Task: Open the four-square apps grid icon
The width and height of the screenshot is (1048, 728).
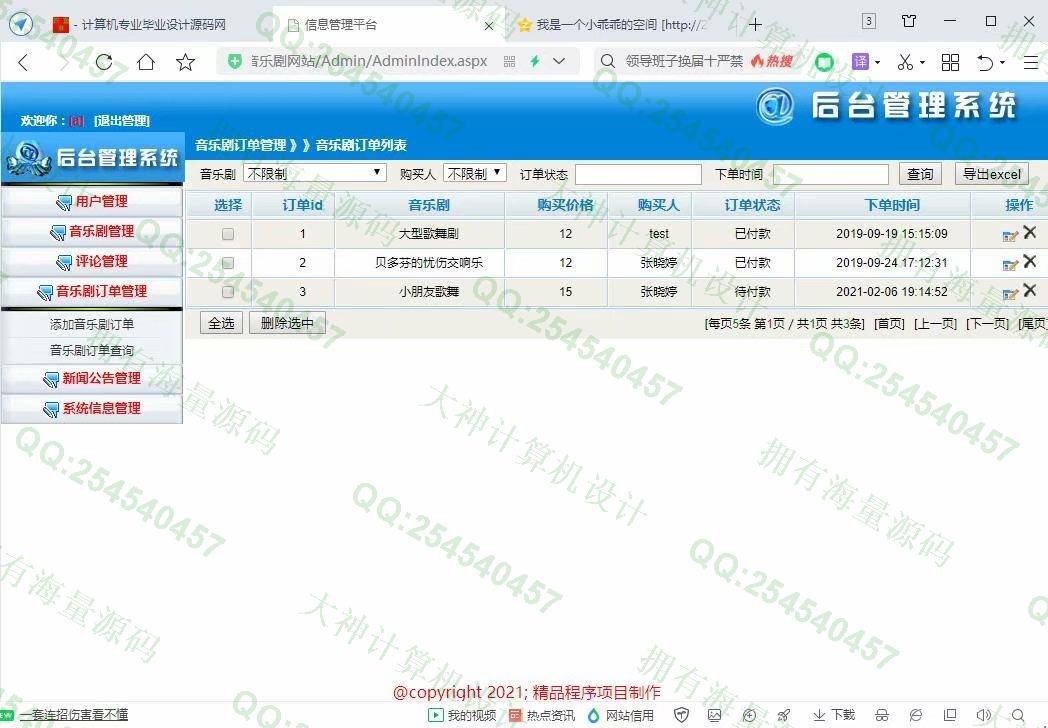Action: (x=950, y=62)
